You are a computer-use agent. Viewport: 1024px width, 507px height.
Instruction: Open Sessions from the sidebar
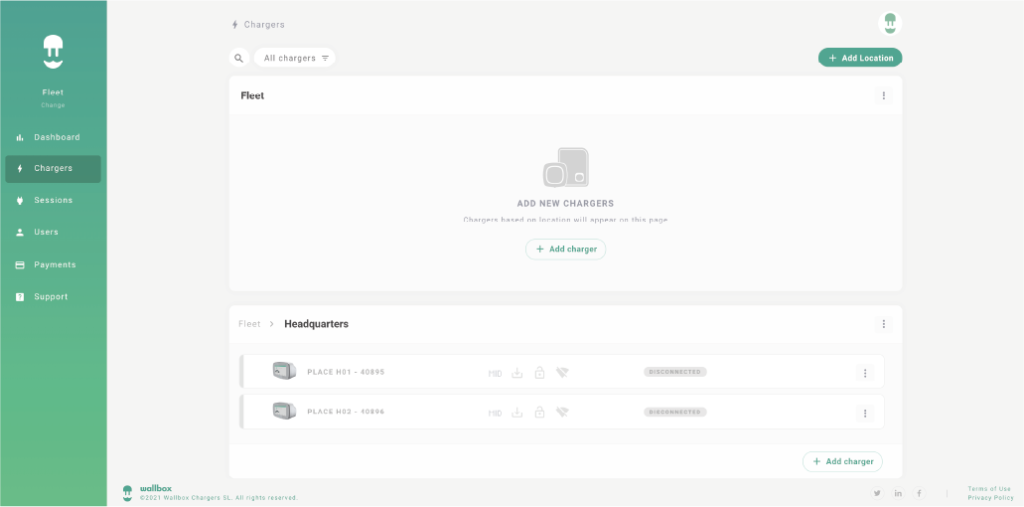(x=53, y=200)
